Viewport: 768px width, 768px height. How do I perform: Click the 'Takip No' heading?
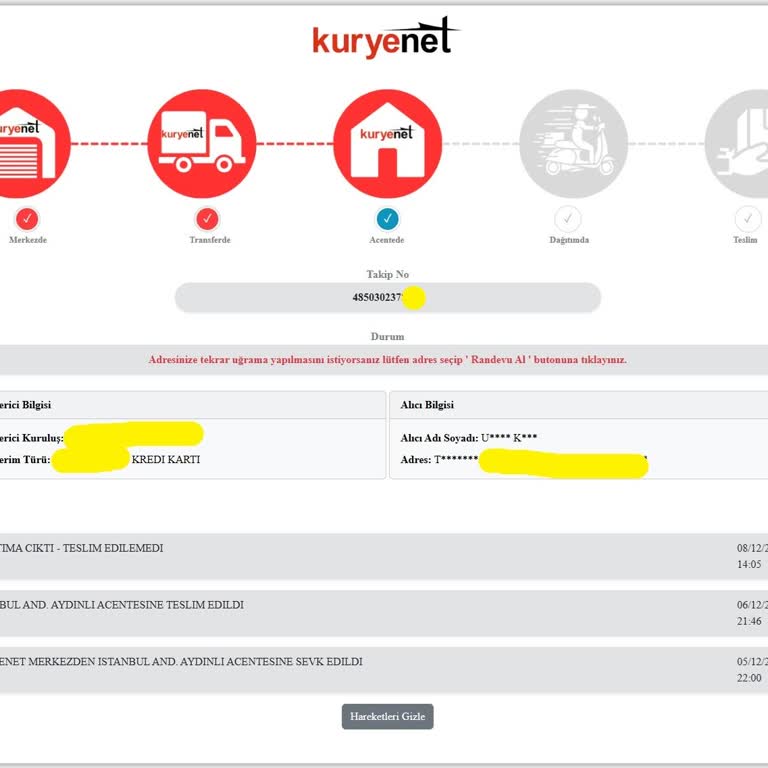point(387,274)
